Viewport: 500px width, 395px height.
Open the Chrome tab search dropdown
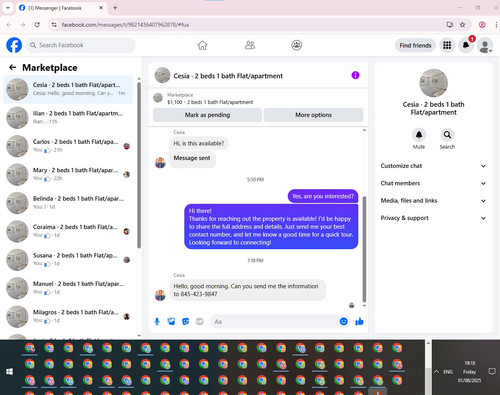[8, 7]
